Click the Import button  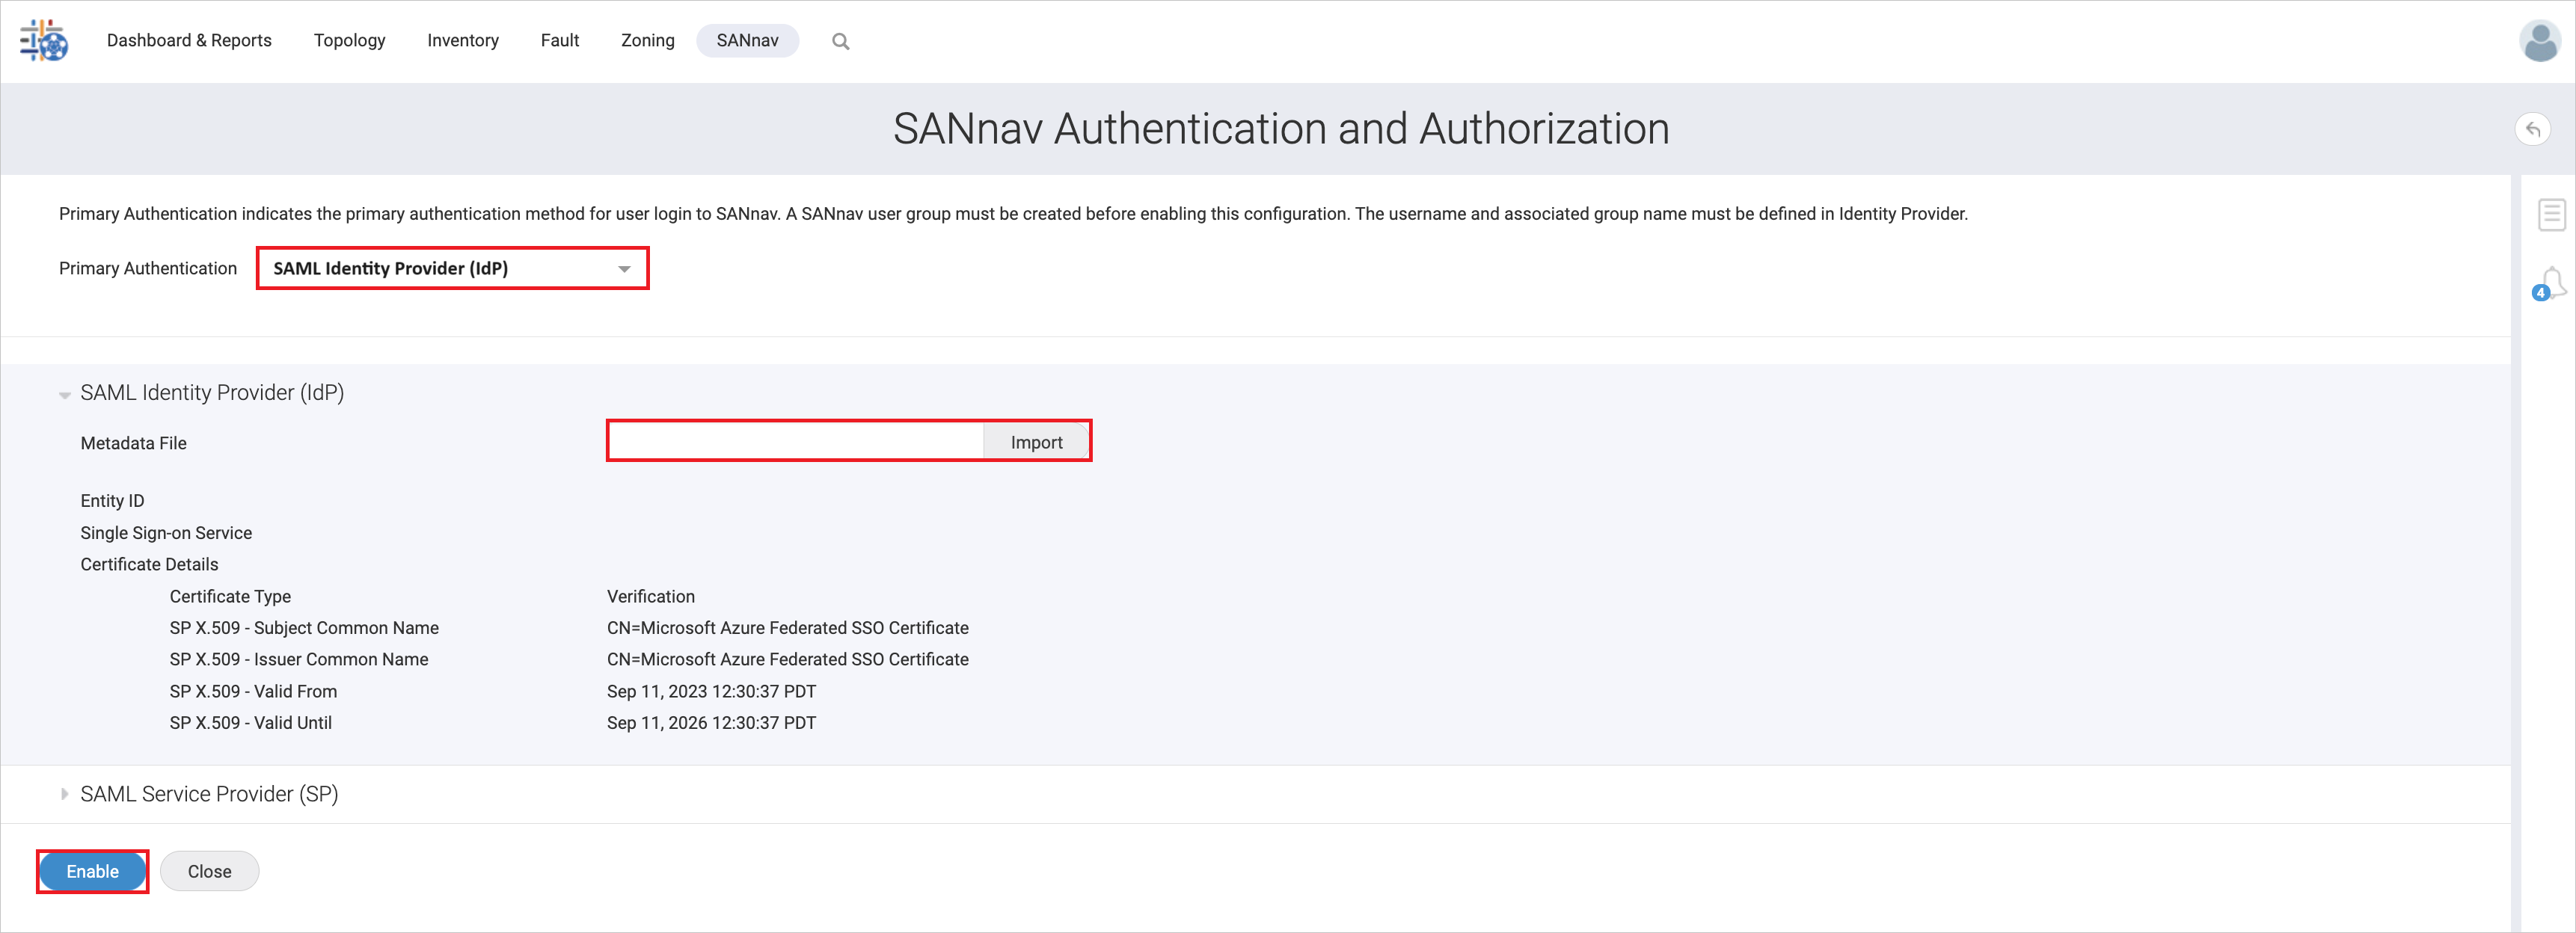(1036, 442)
